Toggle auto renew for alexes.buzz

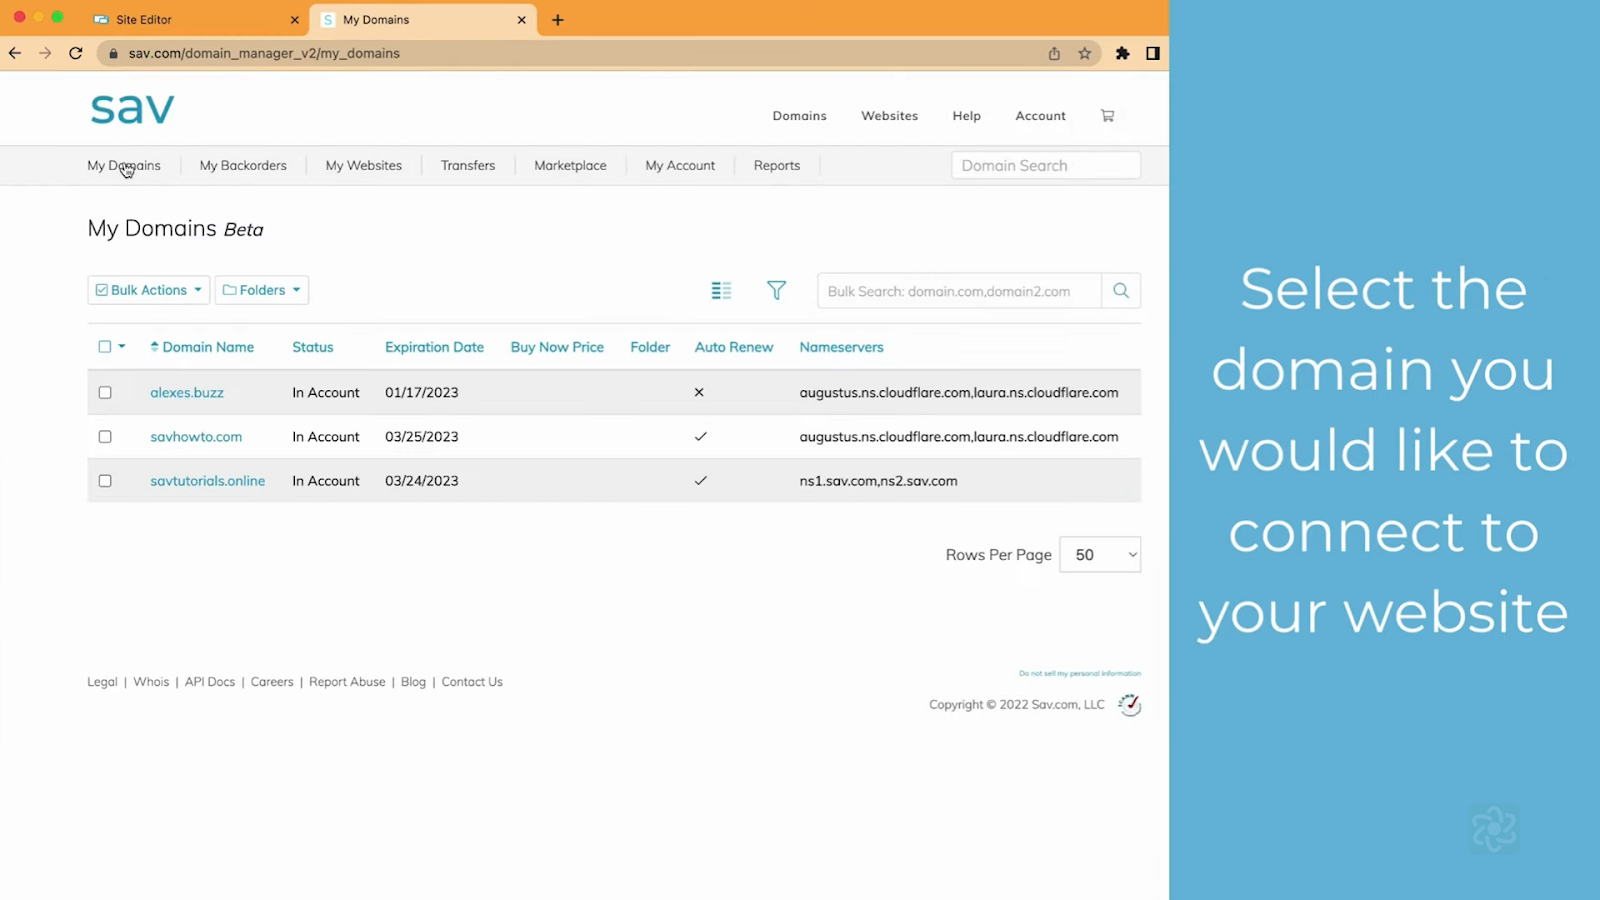(699, 393)
